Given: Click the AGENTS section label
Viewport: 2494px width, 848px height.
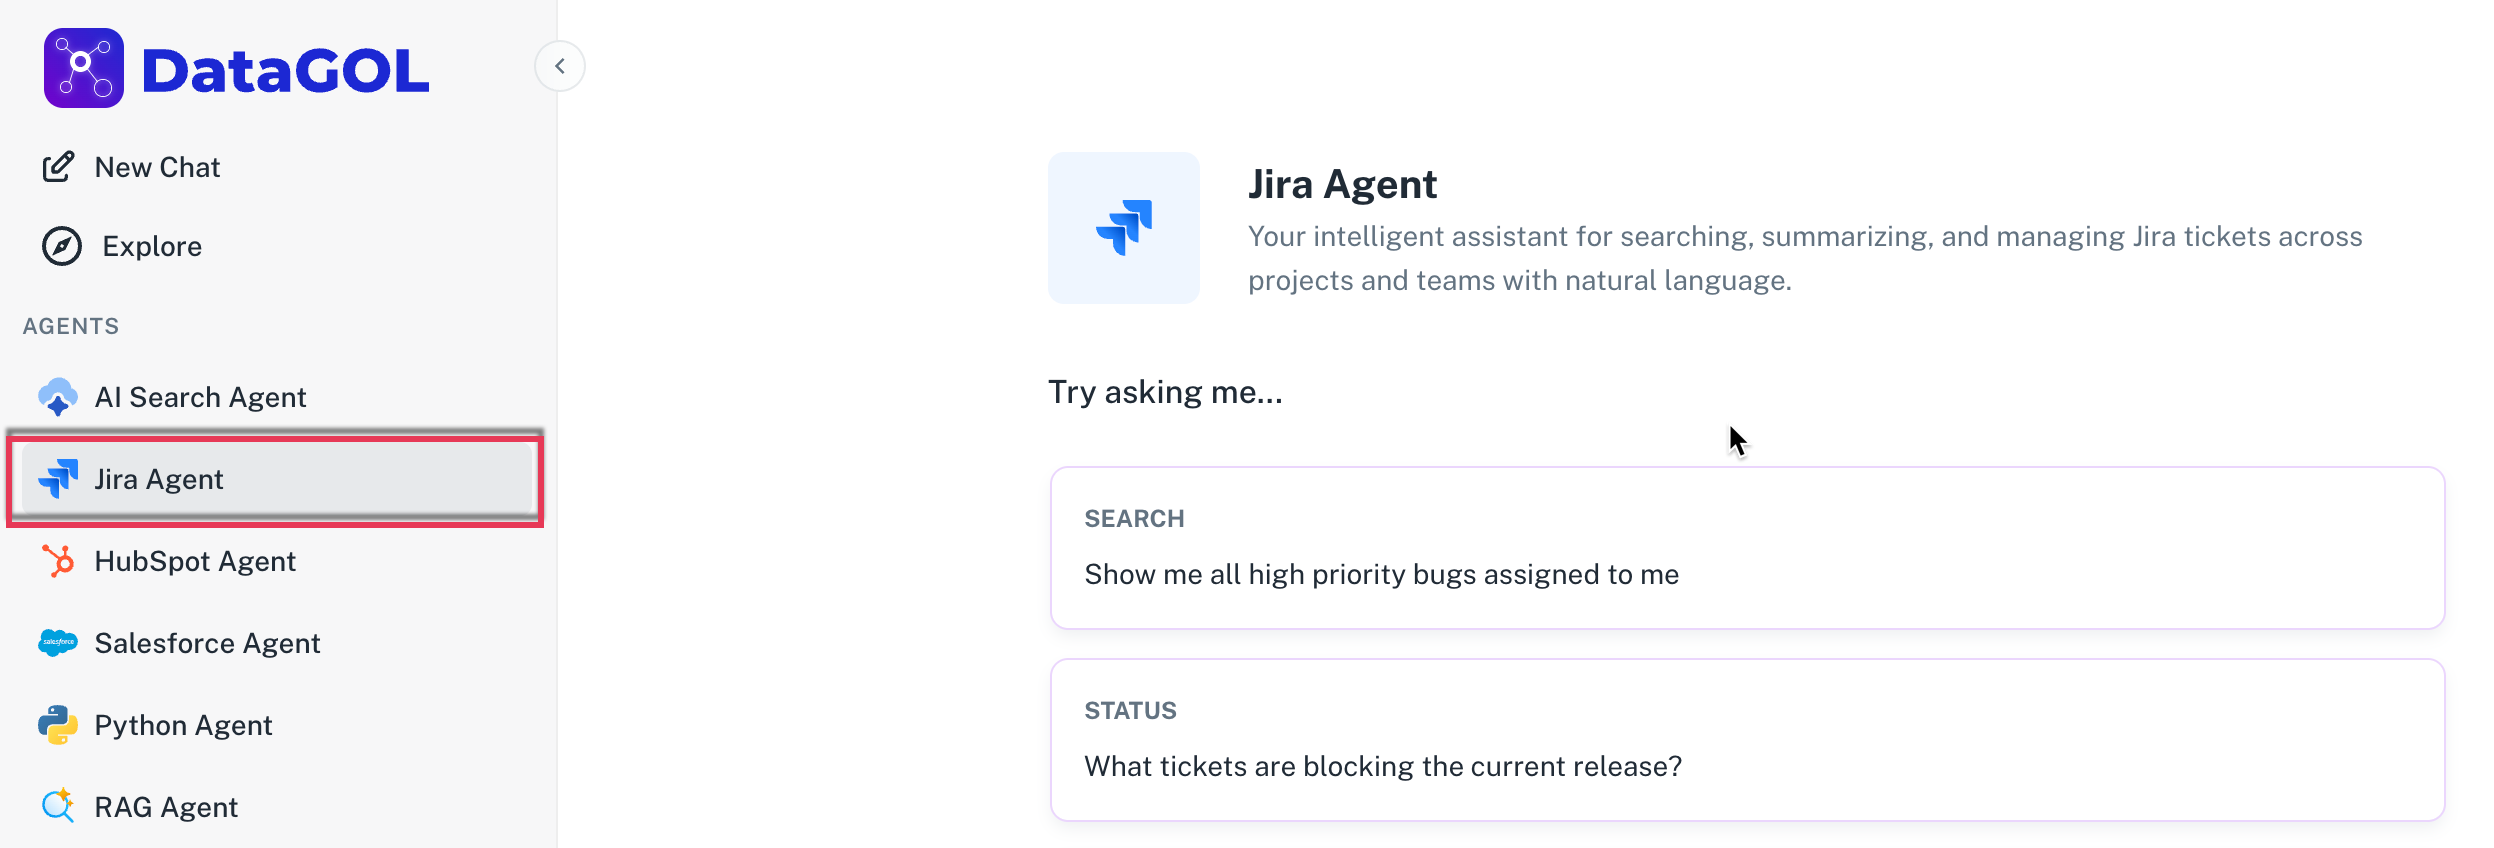Looking at the screenshot, I should click(71, 326).
